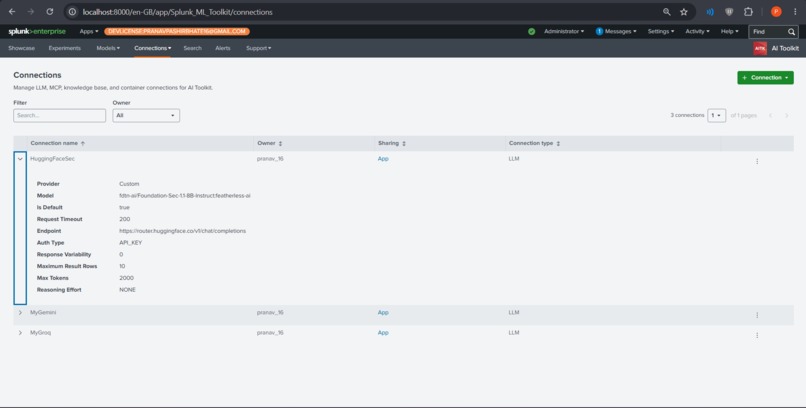The width and height of the screenshot is (806, 408).
Task: Open the Settings dropdown
Action: (661, 31)
